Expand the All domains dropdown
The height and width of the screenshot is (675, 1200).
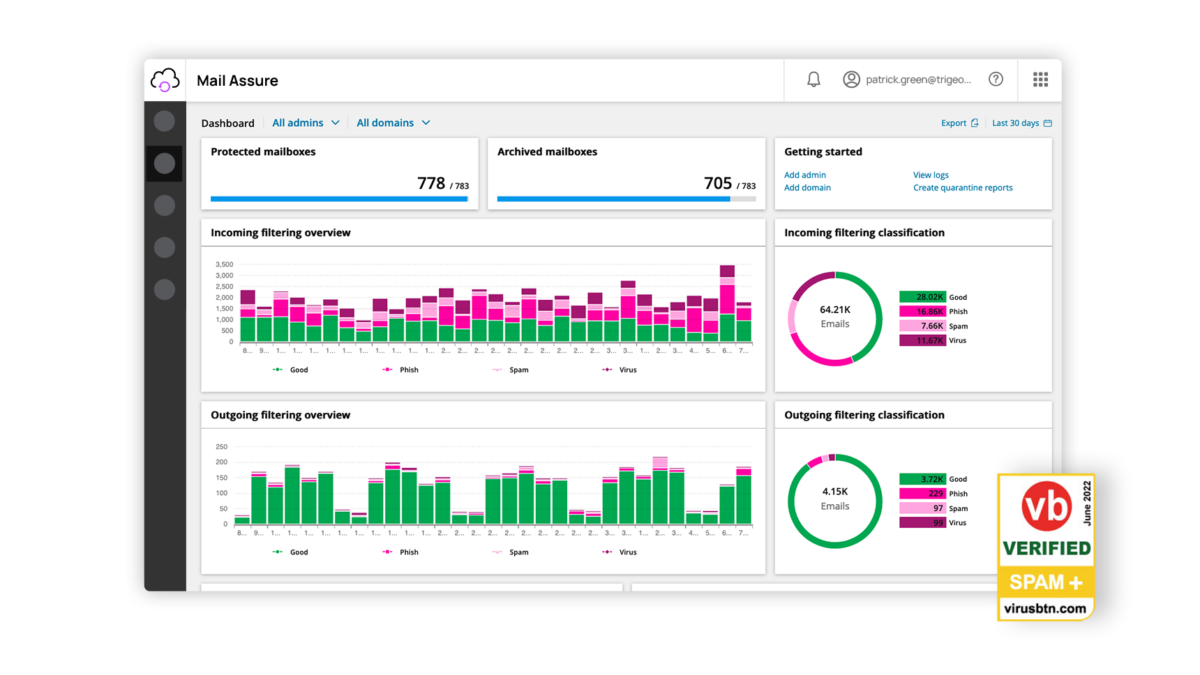393,123
